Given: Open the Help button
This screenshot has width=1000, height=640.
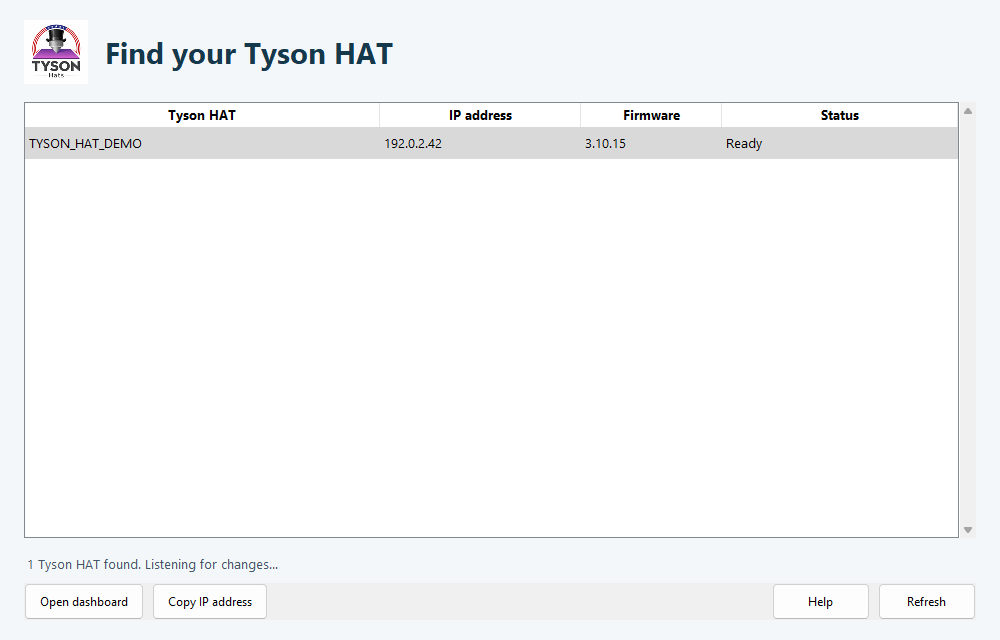Looking at the screenshot, I should tap(821, 602).
